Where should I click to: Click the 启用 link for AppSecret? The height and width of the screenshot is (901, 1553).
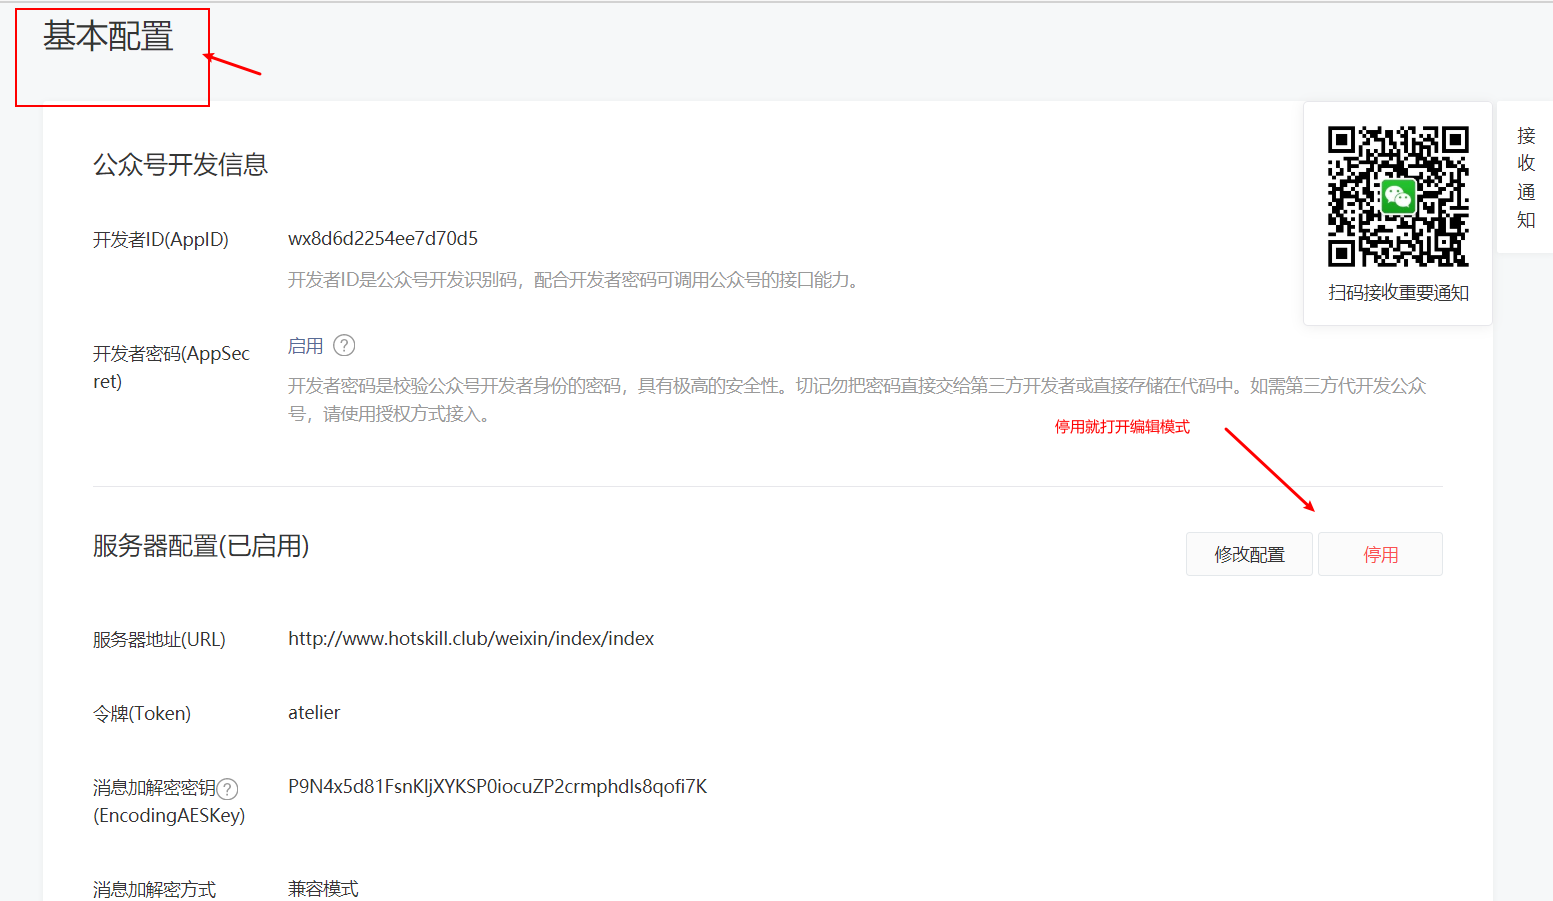305,346
